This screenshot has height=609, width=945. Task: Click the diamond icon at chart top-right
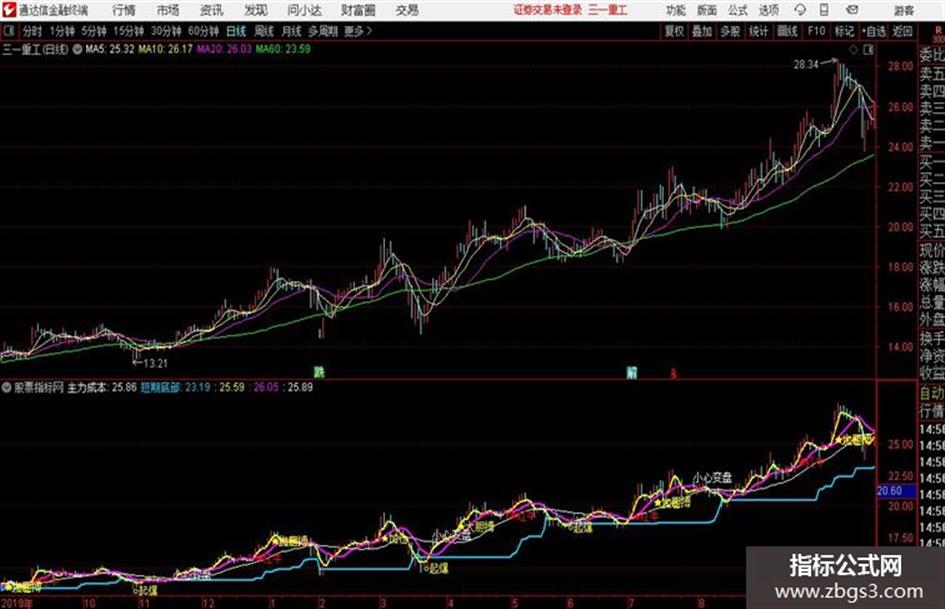click(853, 50)
